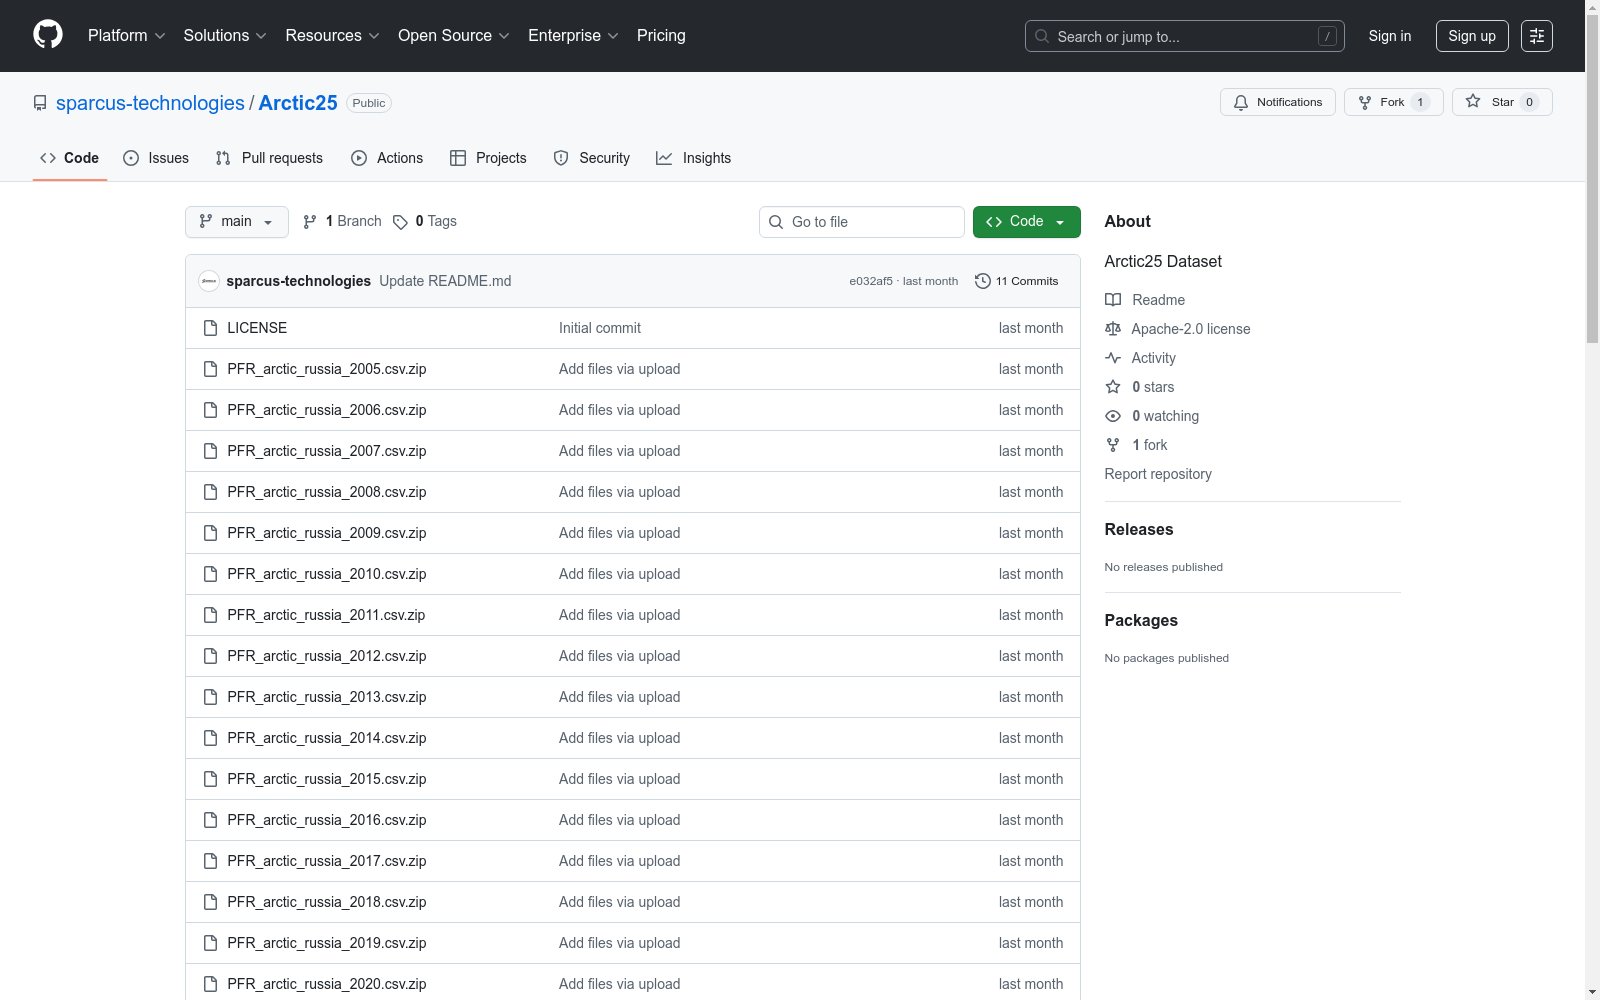The height and width of the screenshot is (1000, 1600).
Task: Switch to the Security tab
Action: pyautogui.click(x=592, y=158)
